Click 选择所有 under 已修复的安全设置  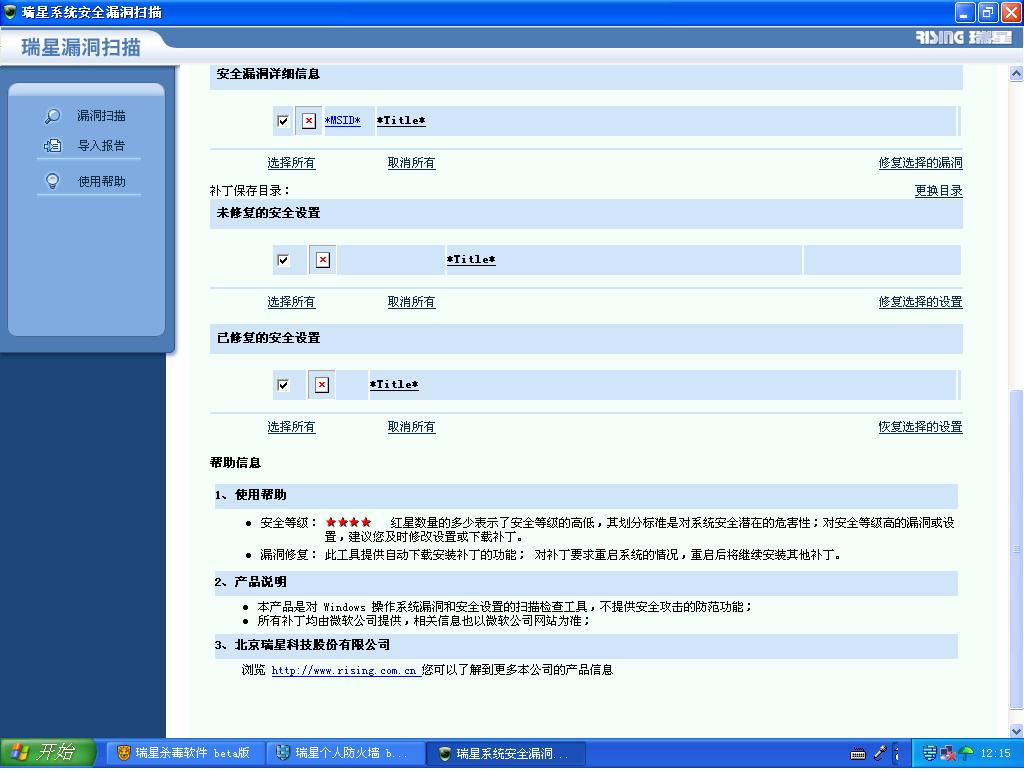(x=291, y=426)
